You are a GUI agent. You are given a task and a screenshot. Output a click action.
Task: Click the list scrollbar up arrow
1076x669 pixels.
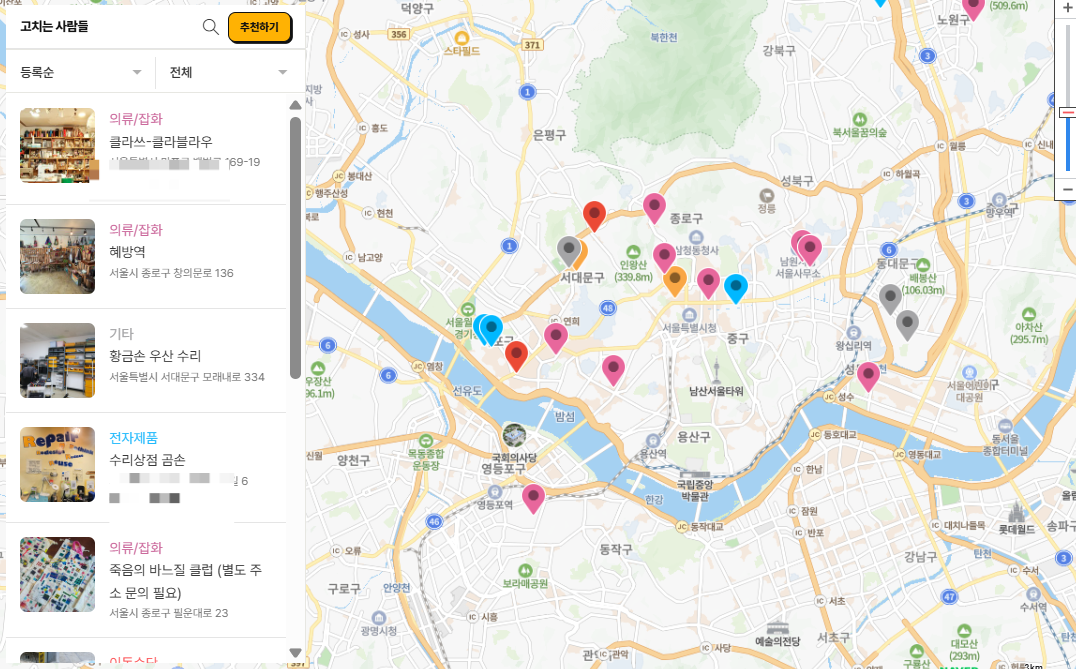pyautogui.click(x=295, y=105)
